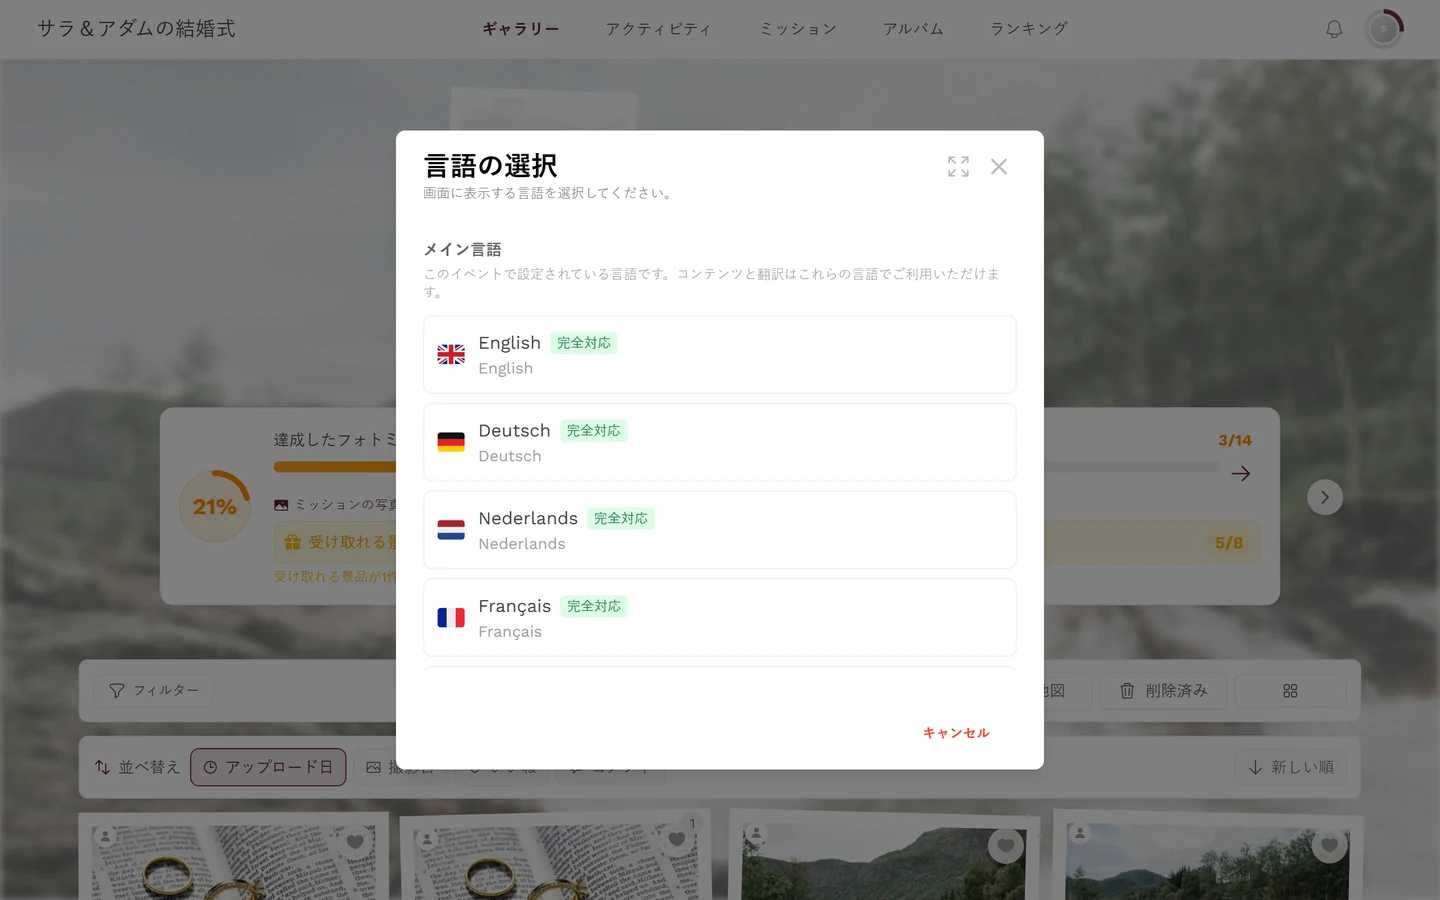The width and height of the screenshot is (1440, 900).
Task: Open the user profile avatar
Action: click(1384, 29)
